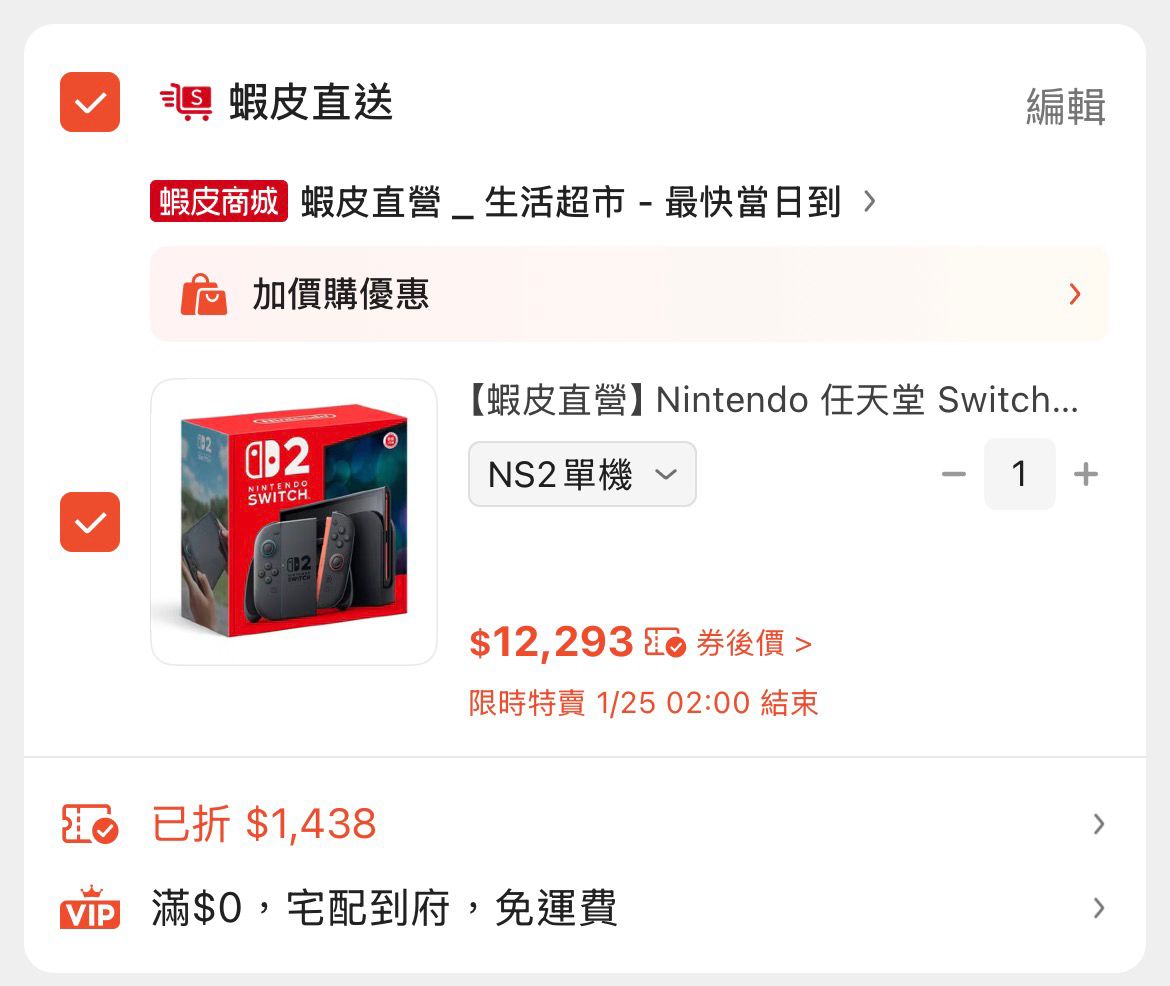This screenshot has width=1170, height=986.
Task: Uncheck the Nintendo Switch 2 item checkbox
Action: click(90, 522)
